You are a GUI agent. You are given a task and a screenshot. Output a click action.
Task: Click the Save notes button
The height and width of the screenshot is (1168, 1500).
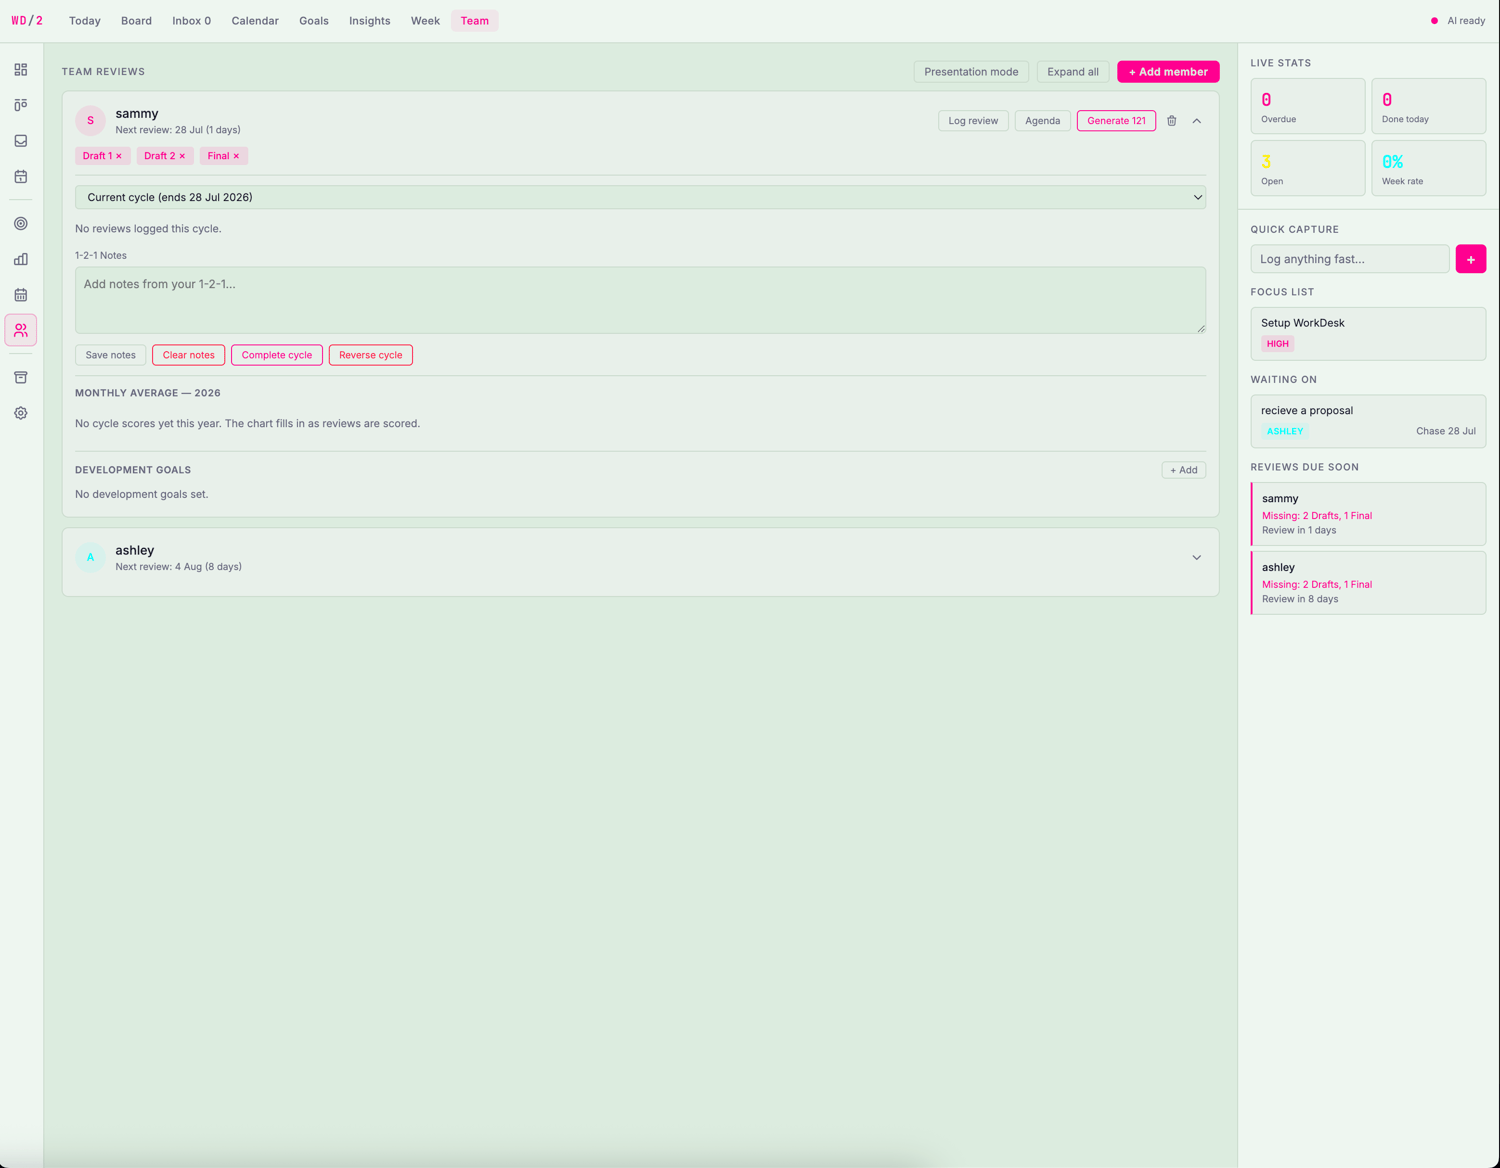click(110, 355)
